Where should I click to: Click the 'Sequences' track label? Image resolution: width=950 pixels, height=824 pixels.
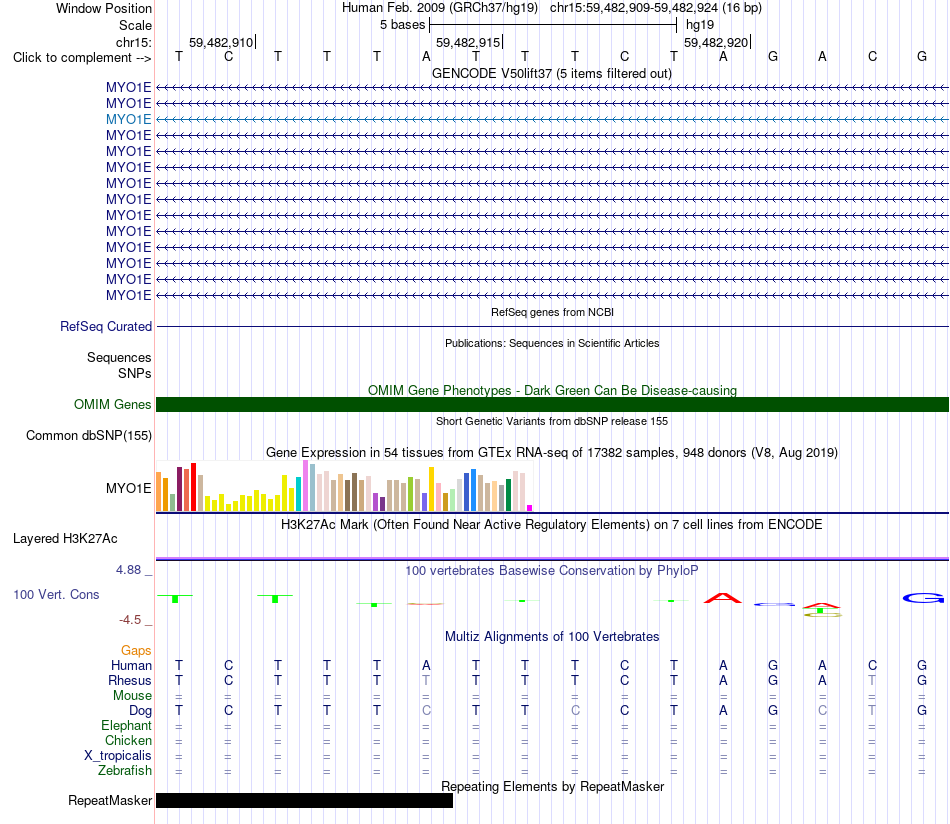[x=119, y=357]
